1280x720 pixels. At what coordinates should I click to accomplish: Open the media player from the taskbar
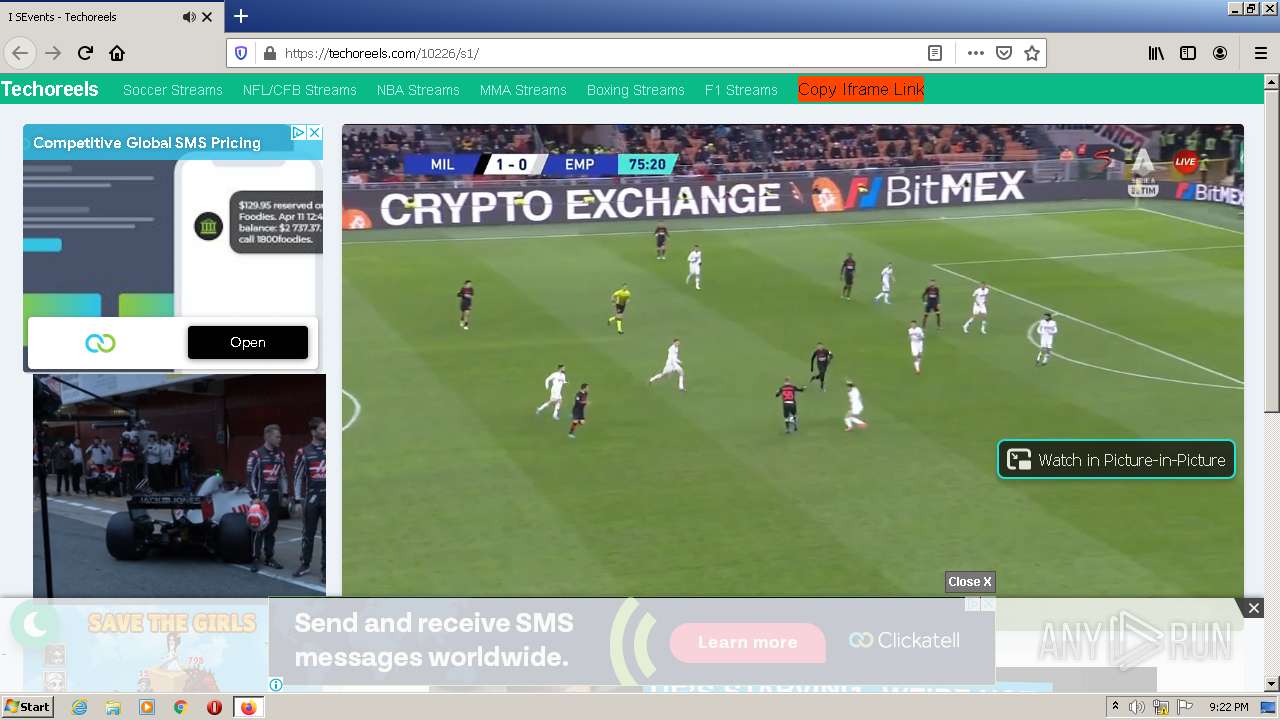(x=147, y=707)
